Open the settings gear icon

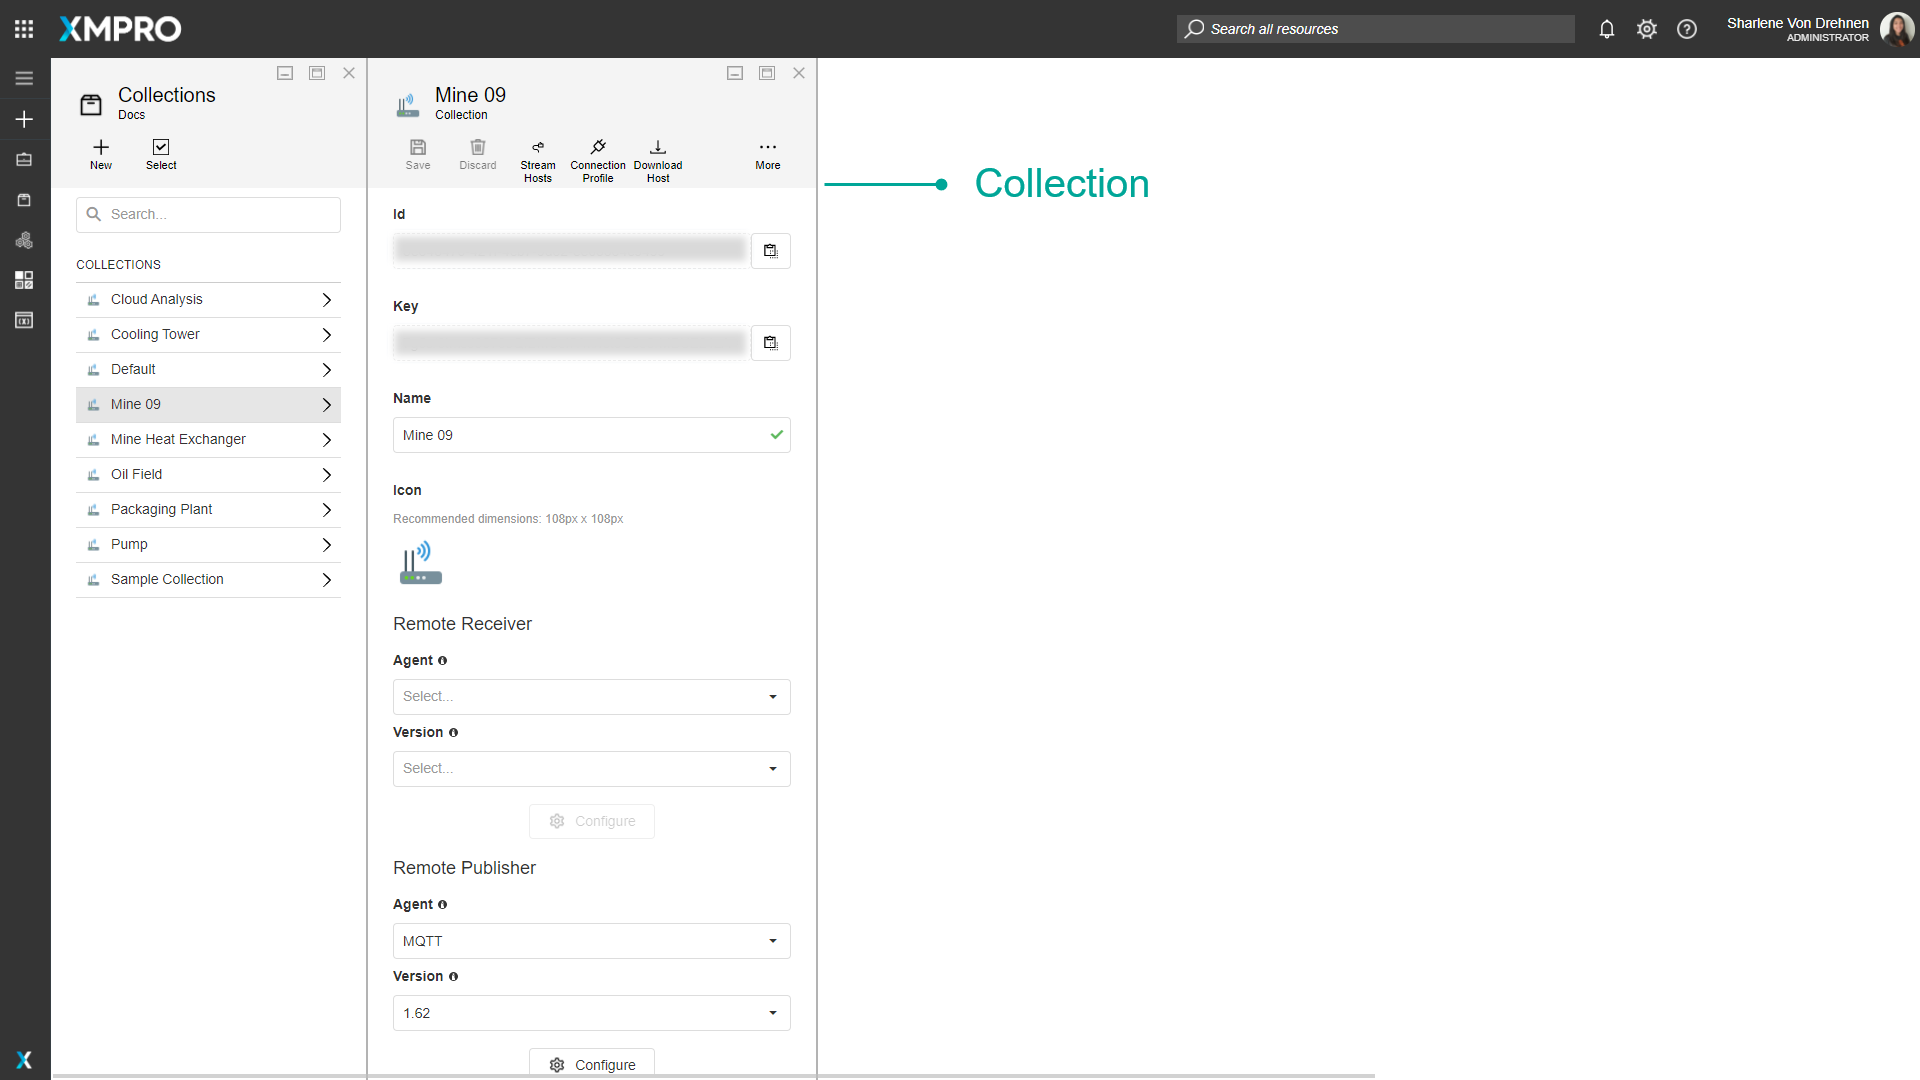(1646, 29)
